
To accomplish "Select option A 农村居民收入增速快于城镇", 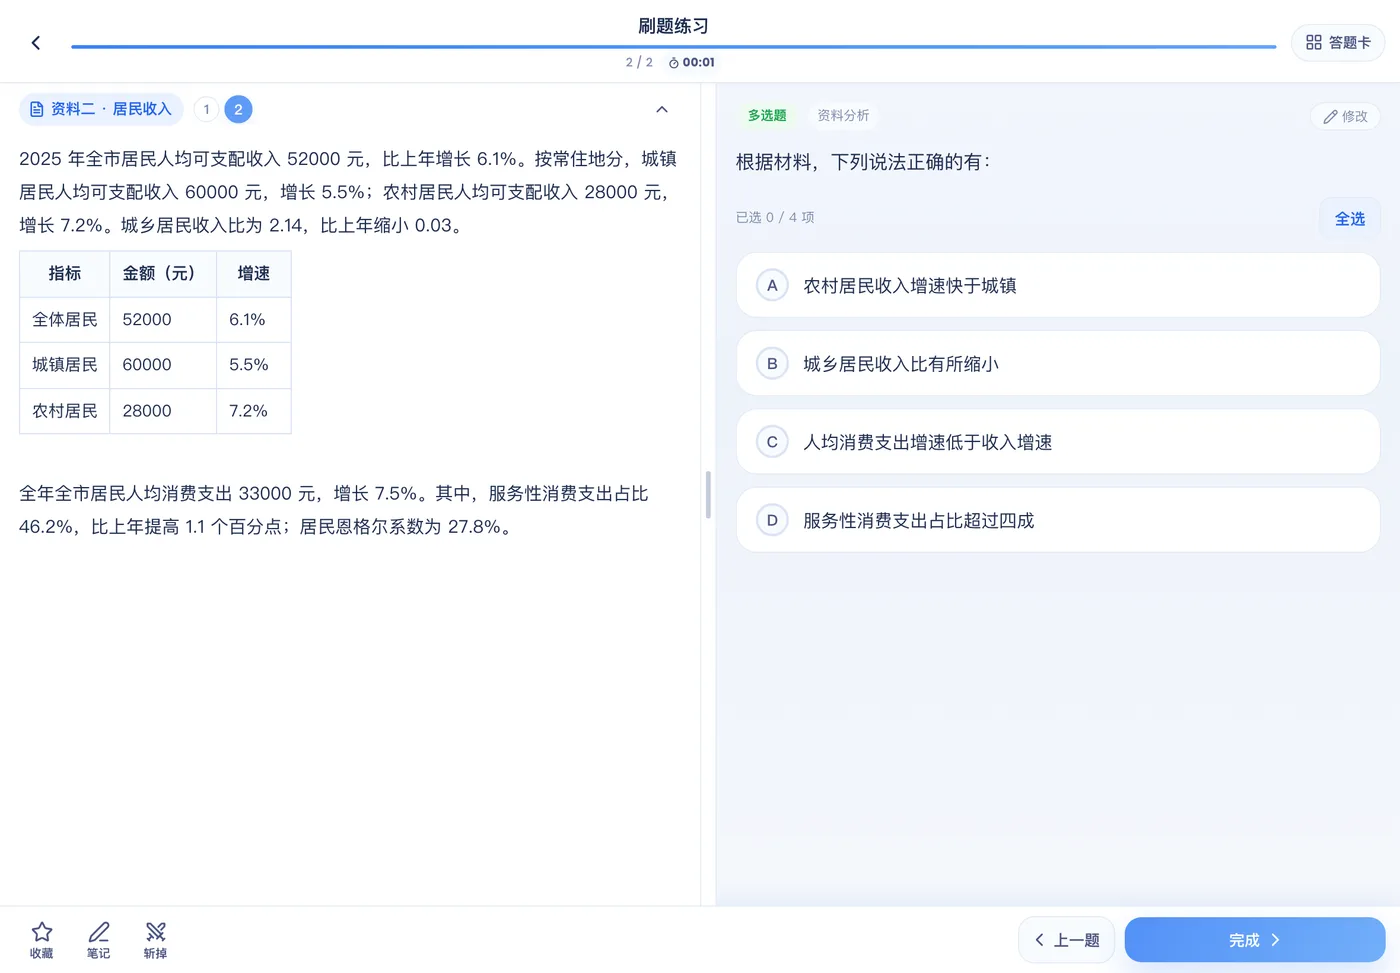I will point(1058,285).
